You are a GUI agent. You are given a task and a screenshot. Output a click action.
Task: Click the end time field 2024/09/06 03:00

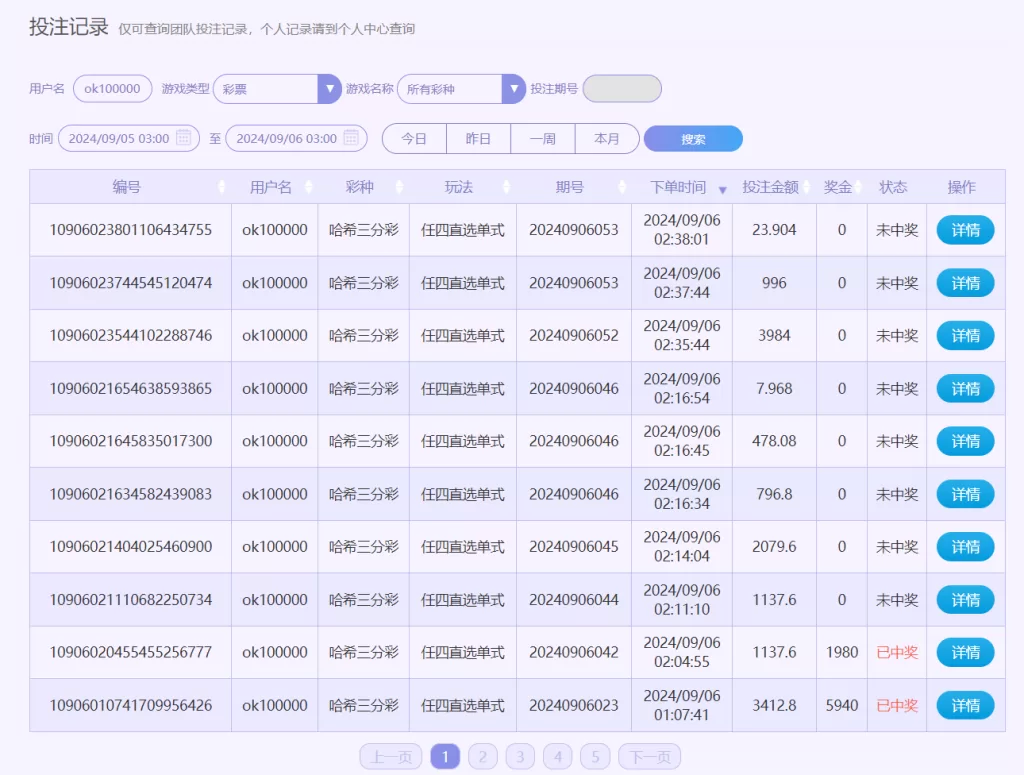click(x=296, y=138)
